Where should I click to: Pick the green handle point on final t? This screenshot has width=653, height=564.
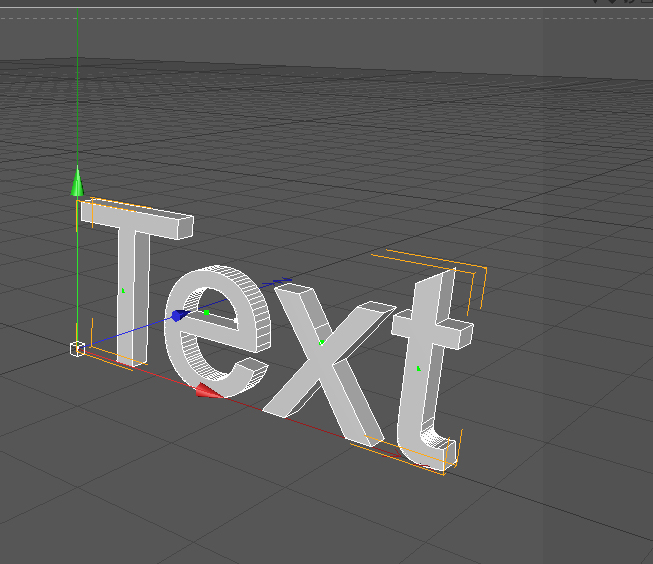click(418, 369)
